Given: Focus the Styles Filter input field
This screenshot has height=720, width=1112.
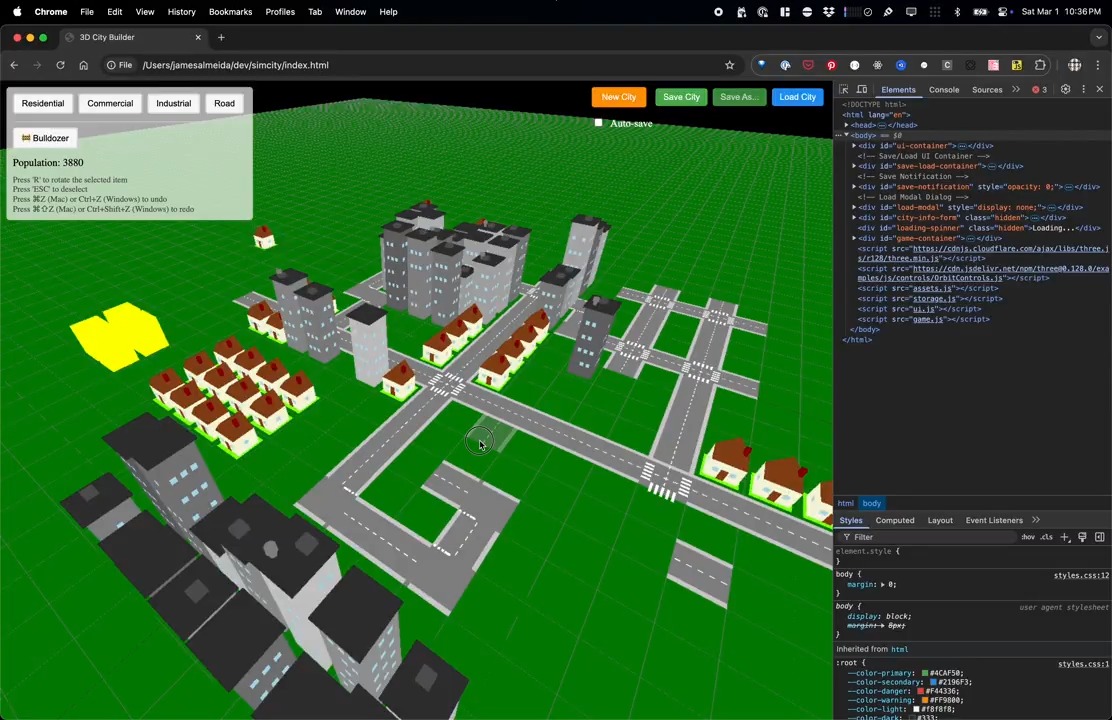Looking at the screenshot, I should click(929, 537).
